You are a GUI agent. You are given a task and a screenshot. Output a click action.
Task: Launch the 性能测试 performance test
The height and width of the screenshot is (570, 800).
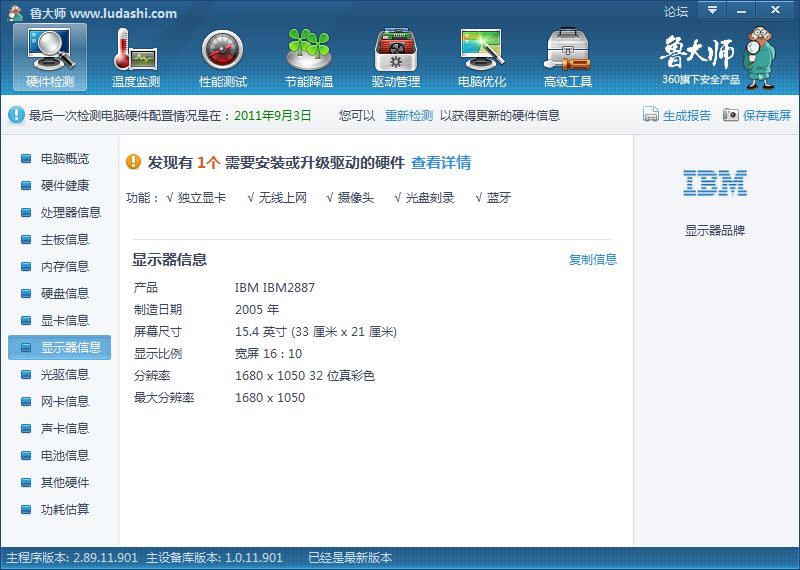[222, 58]
